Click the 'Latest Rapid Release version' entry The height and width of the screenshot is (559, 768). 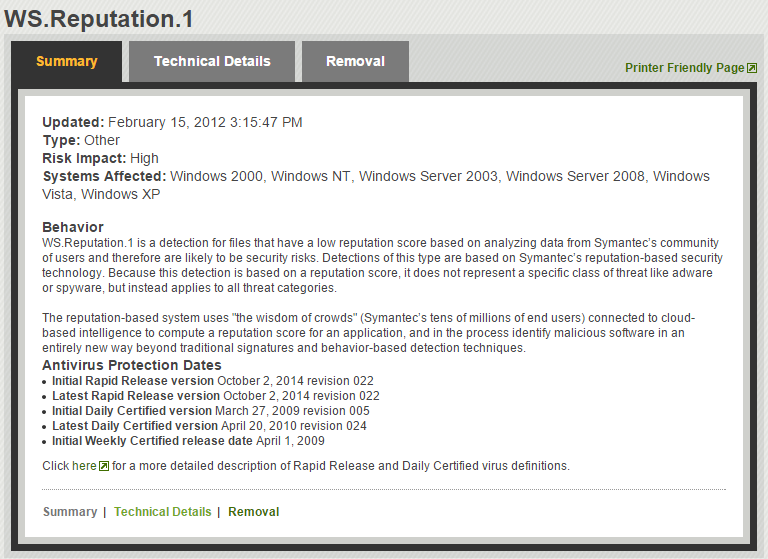(x=216, y=395)
